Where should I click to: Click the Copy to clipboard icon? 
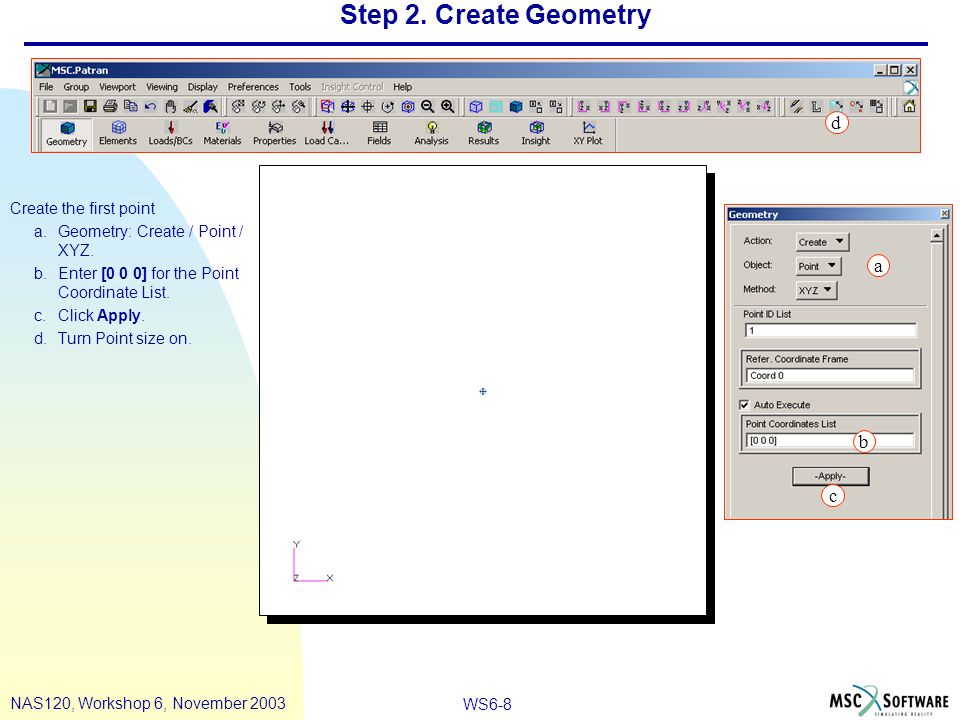click(x=130, y=107)
